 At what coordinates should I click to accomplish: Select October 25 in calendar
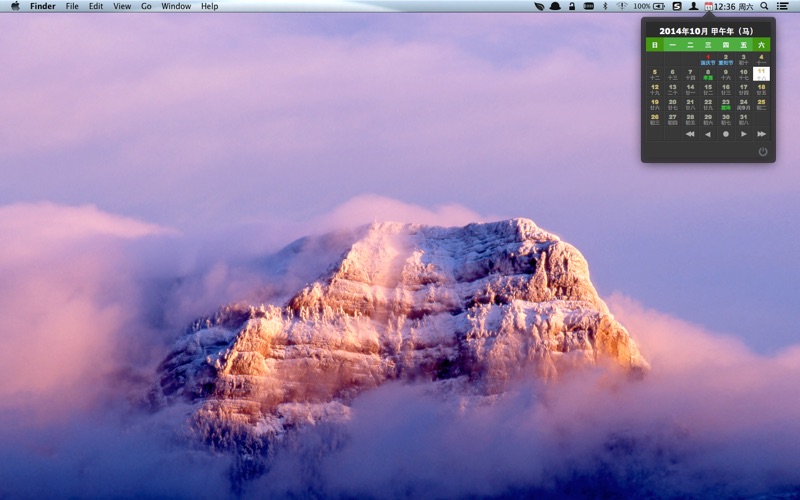point(761,105)
